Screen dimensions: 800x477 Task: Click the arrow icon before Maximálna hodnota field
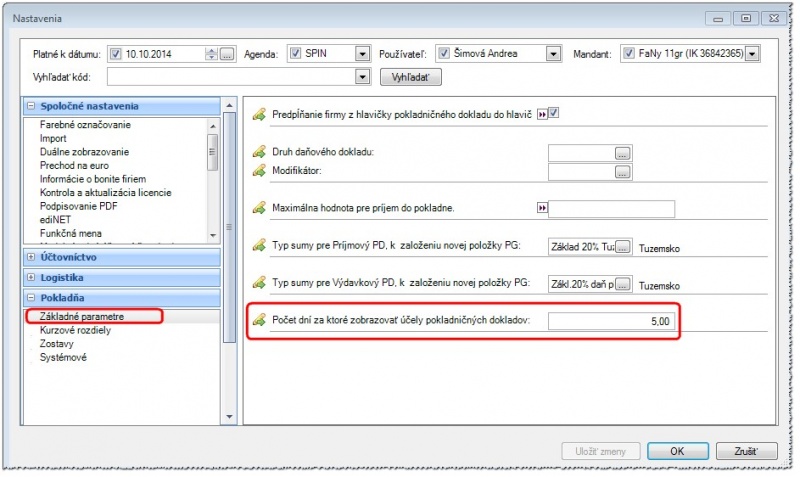click(x=542, y=208)
